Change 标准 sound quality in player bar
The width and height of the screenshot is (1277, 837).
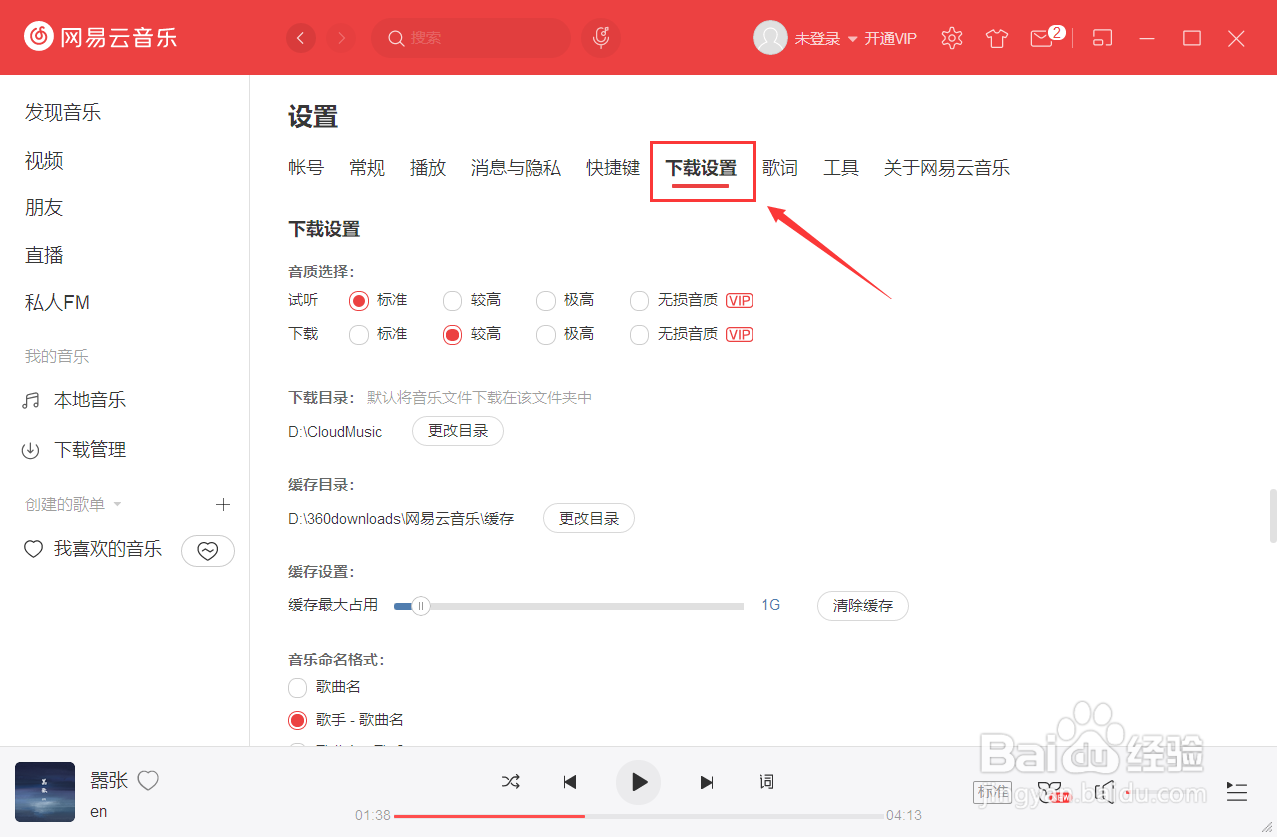coord(992,793)
